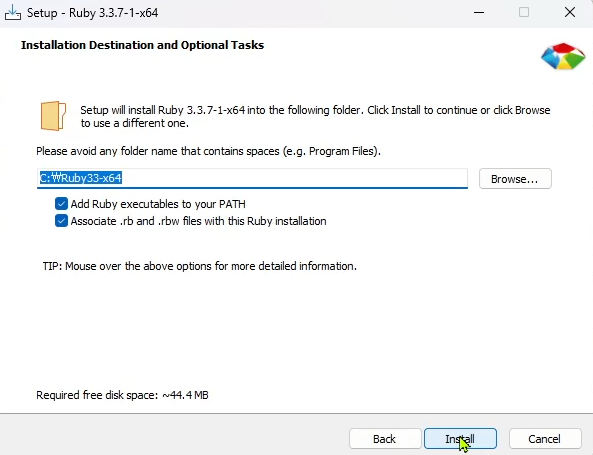Click the 'Add Ruby executables to your PATH' label
The height and width of the screenshot is (455, 593).
point(158,204)
